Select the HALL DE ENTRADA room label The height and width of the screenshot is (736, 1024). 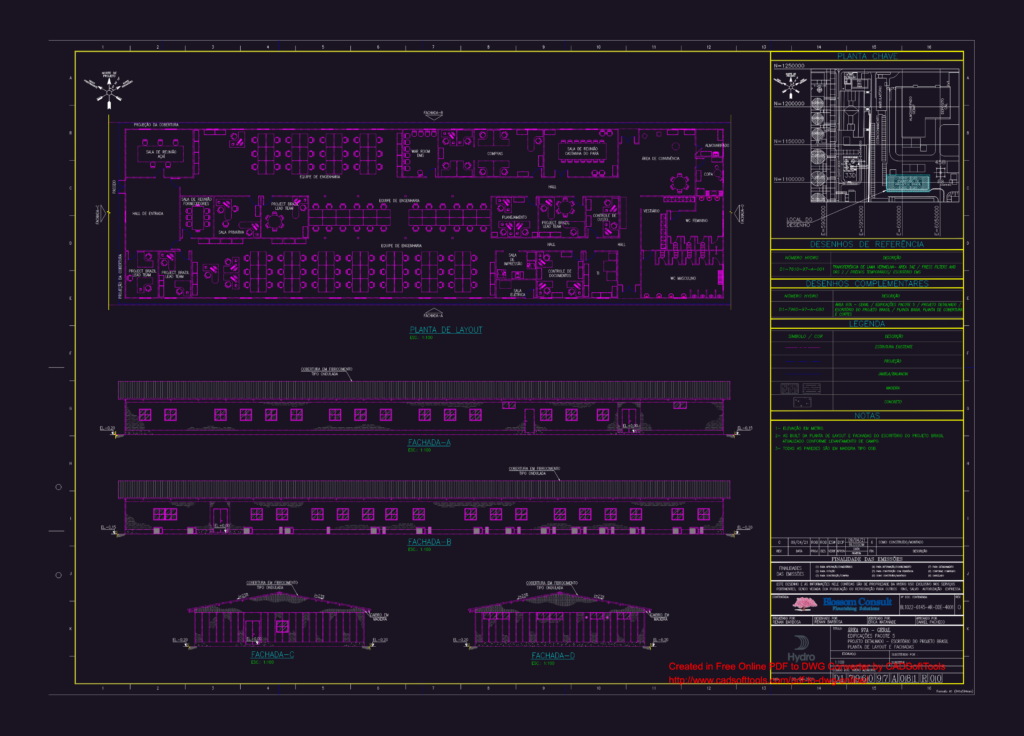148,214
